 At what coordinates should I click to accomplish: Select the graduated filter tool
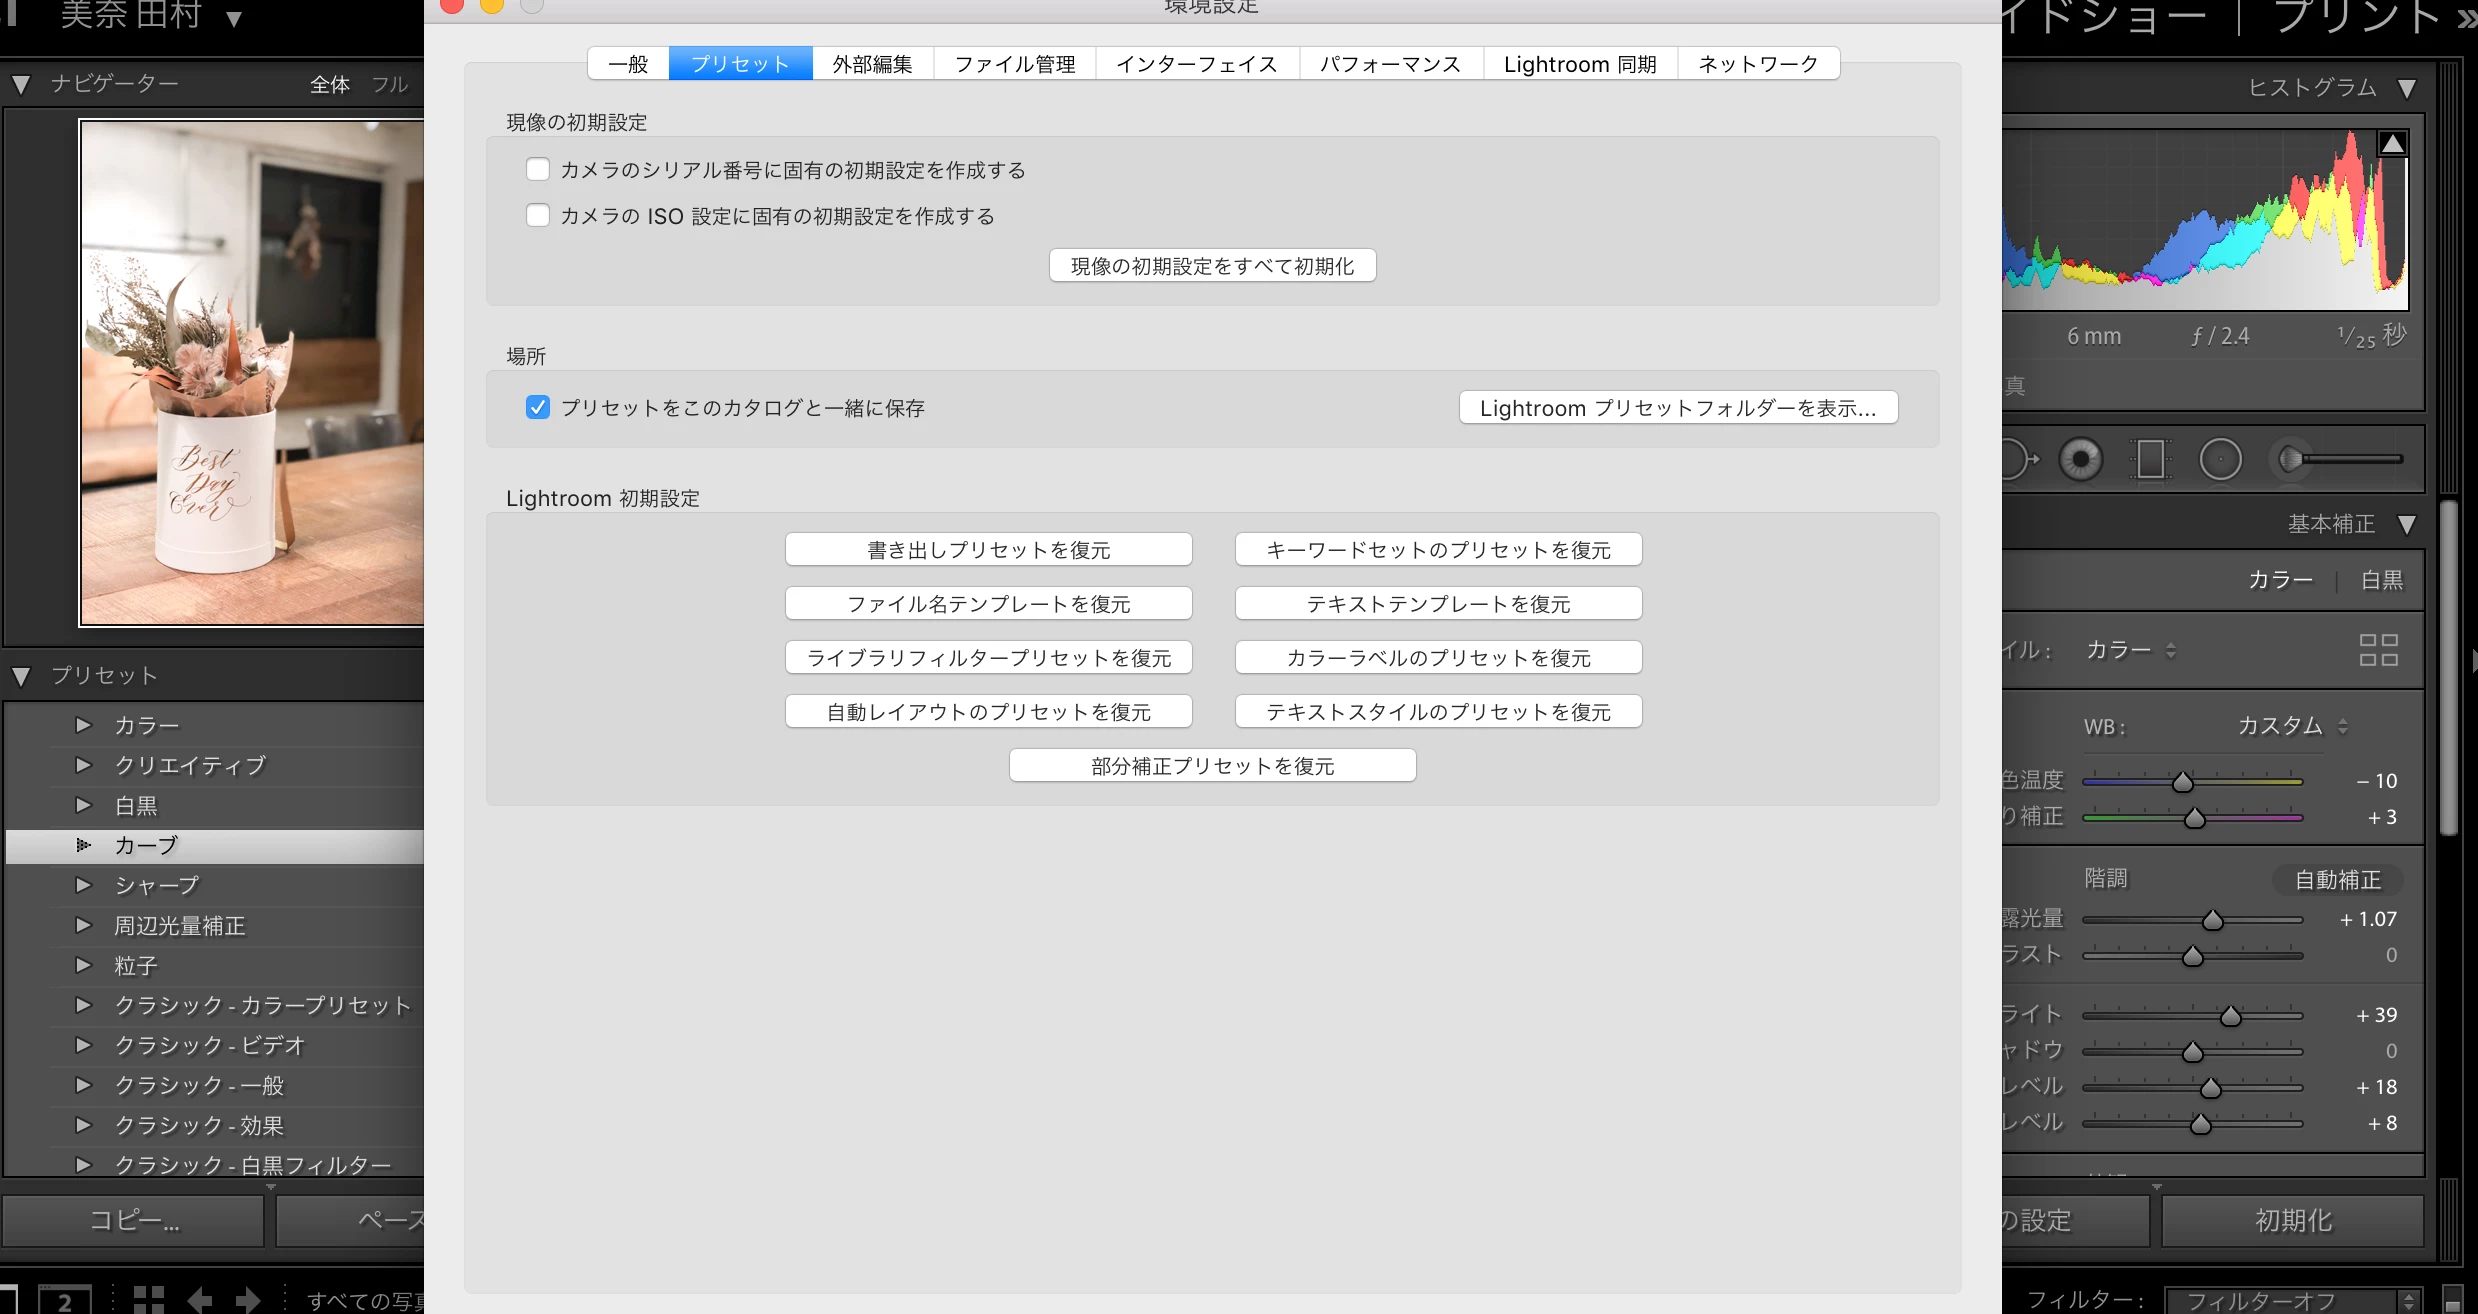2150,460
